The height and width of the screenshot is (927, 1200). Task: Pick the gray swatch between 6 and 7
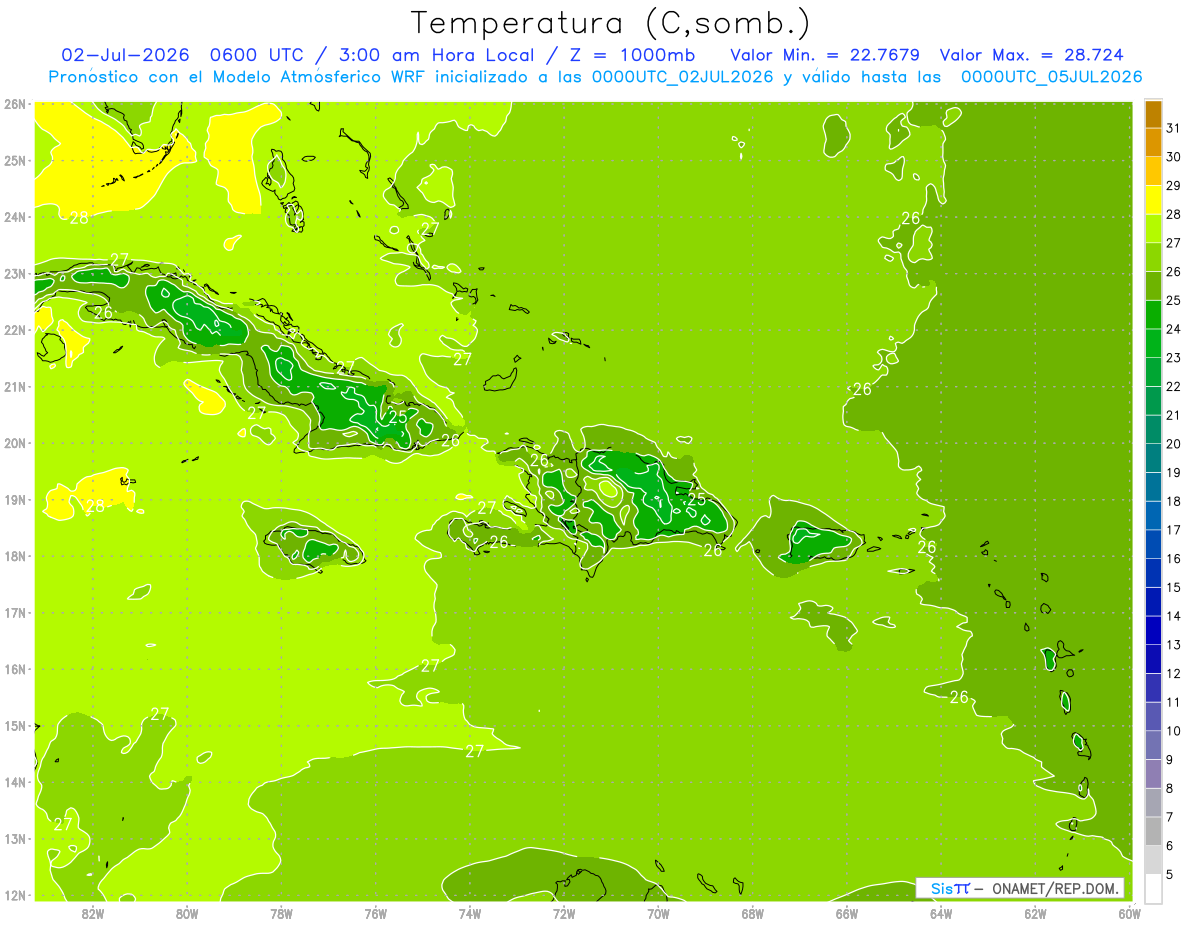1153,831
